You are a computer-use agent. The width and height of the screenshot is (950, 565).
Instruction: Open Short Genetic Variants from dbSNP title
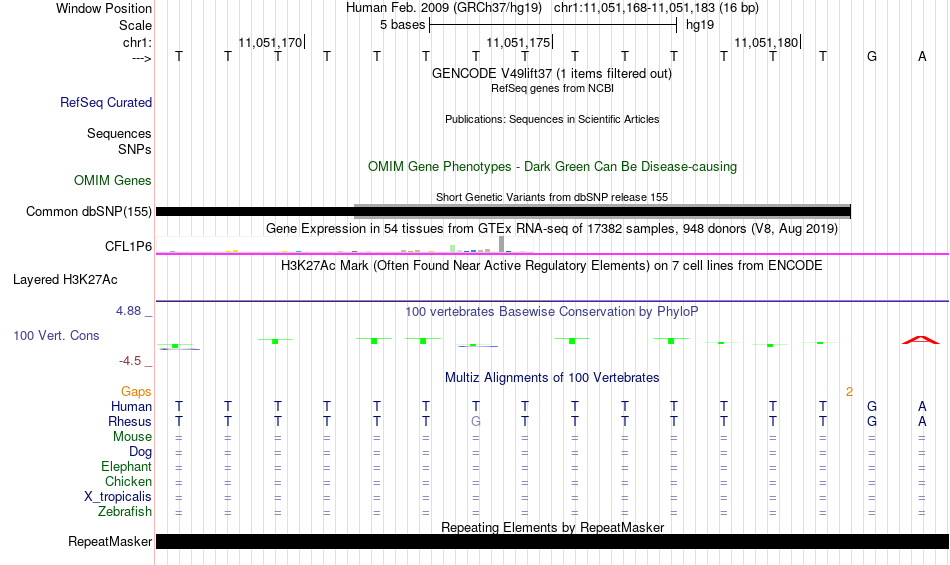click(552, 197)
